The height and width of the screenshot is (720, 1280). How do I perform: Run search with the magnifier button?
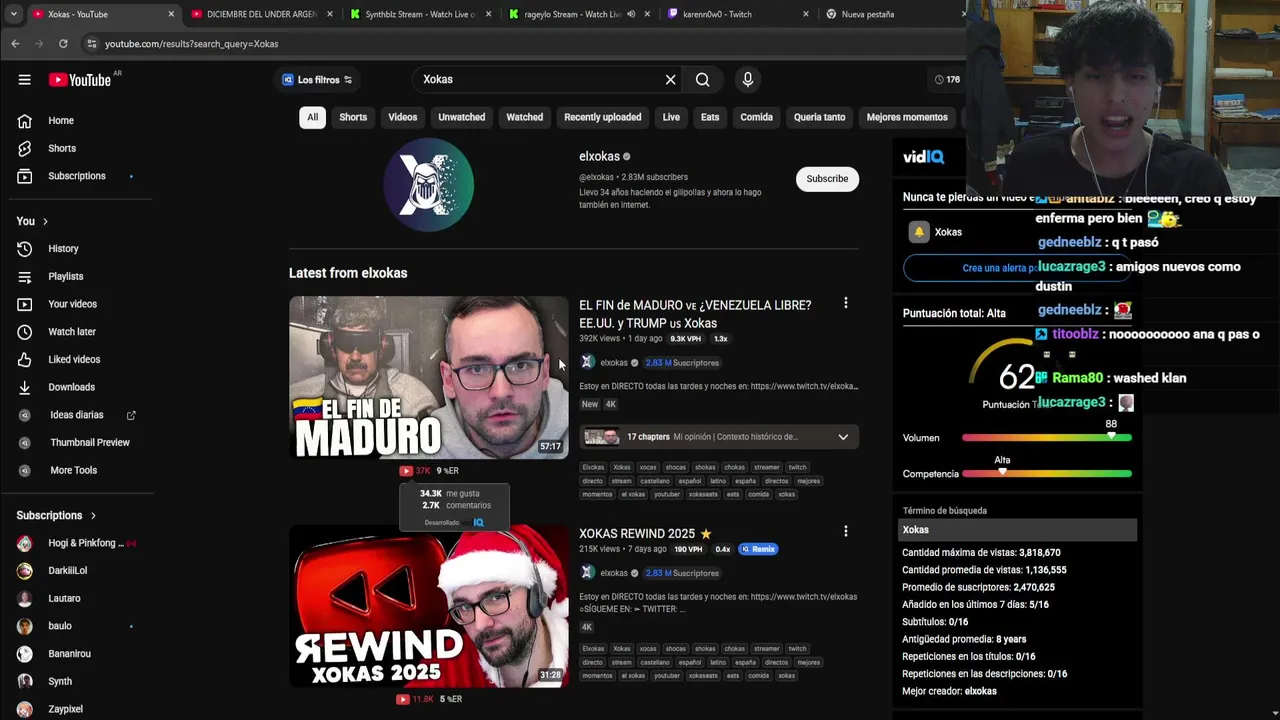(x=703, y=80)
